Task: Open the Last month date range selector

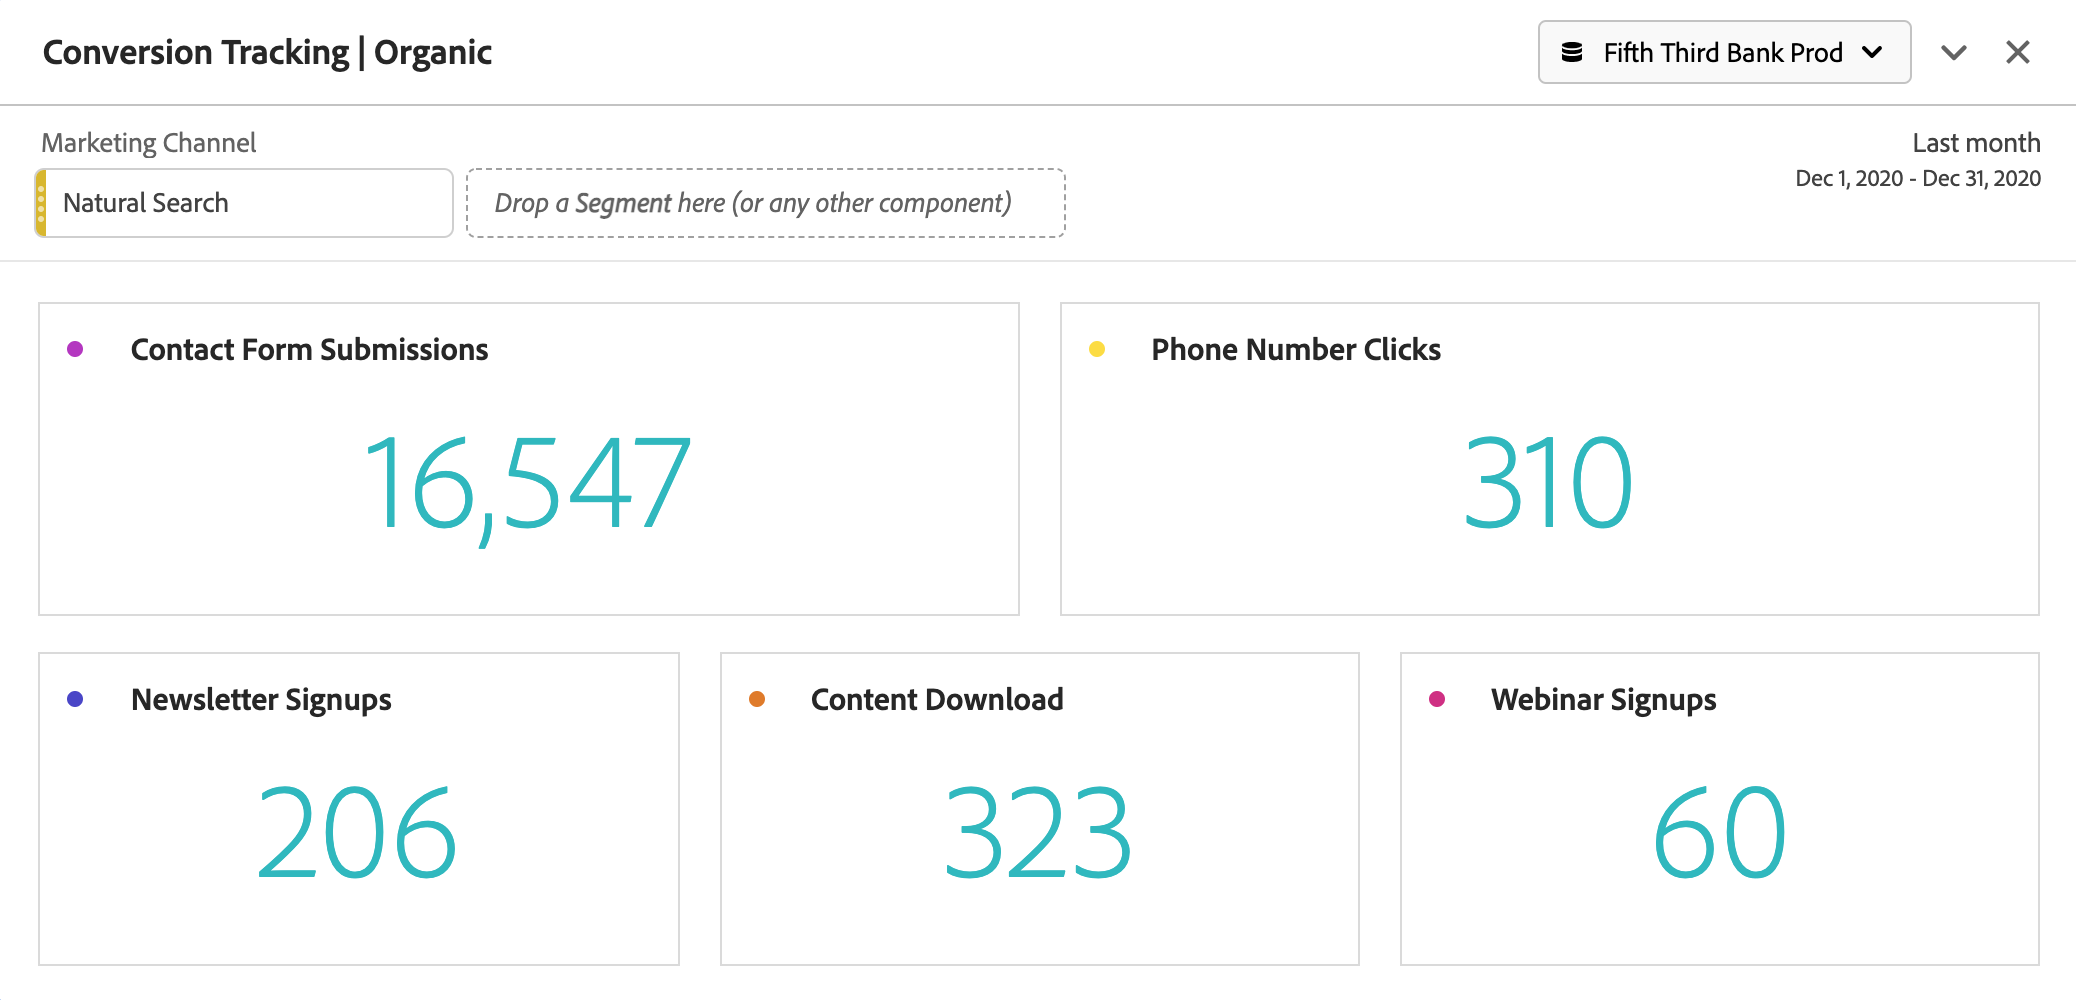Action: tap(1975, 143)
